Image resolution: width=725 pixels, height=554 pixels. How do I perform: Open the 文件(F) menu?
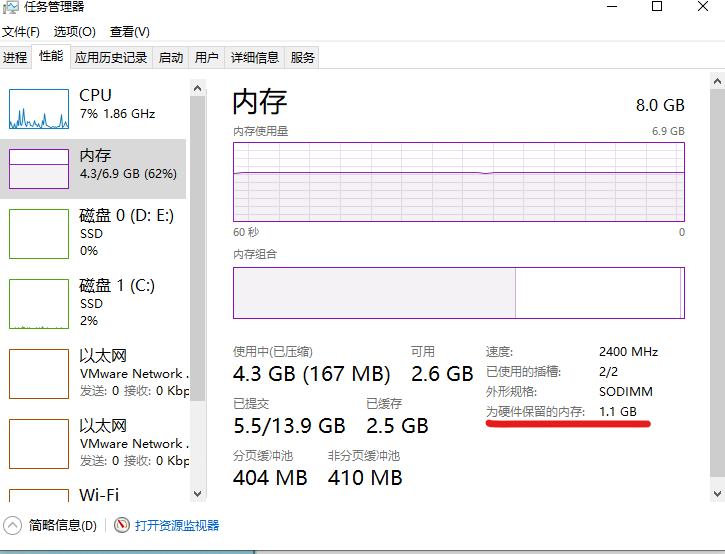tap(21, 31)
